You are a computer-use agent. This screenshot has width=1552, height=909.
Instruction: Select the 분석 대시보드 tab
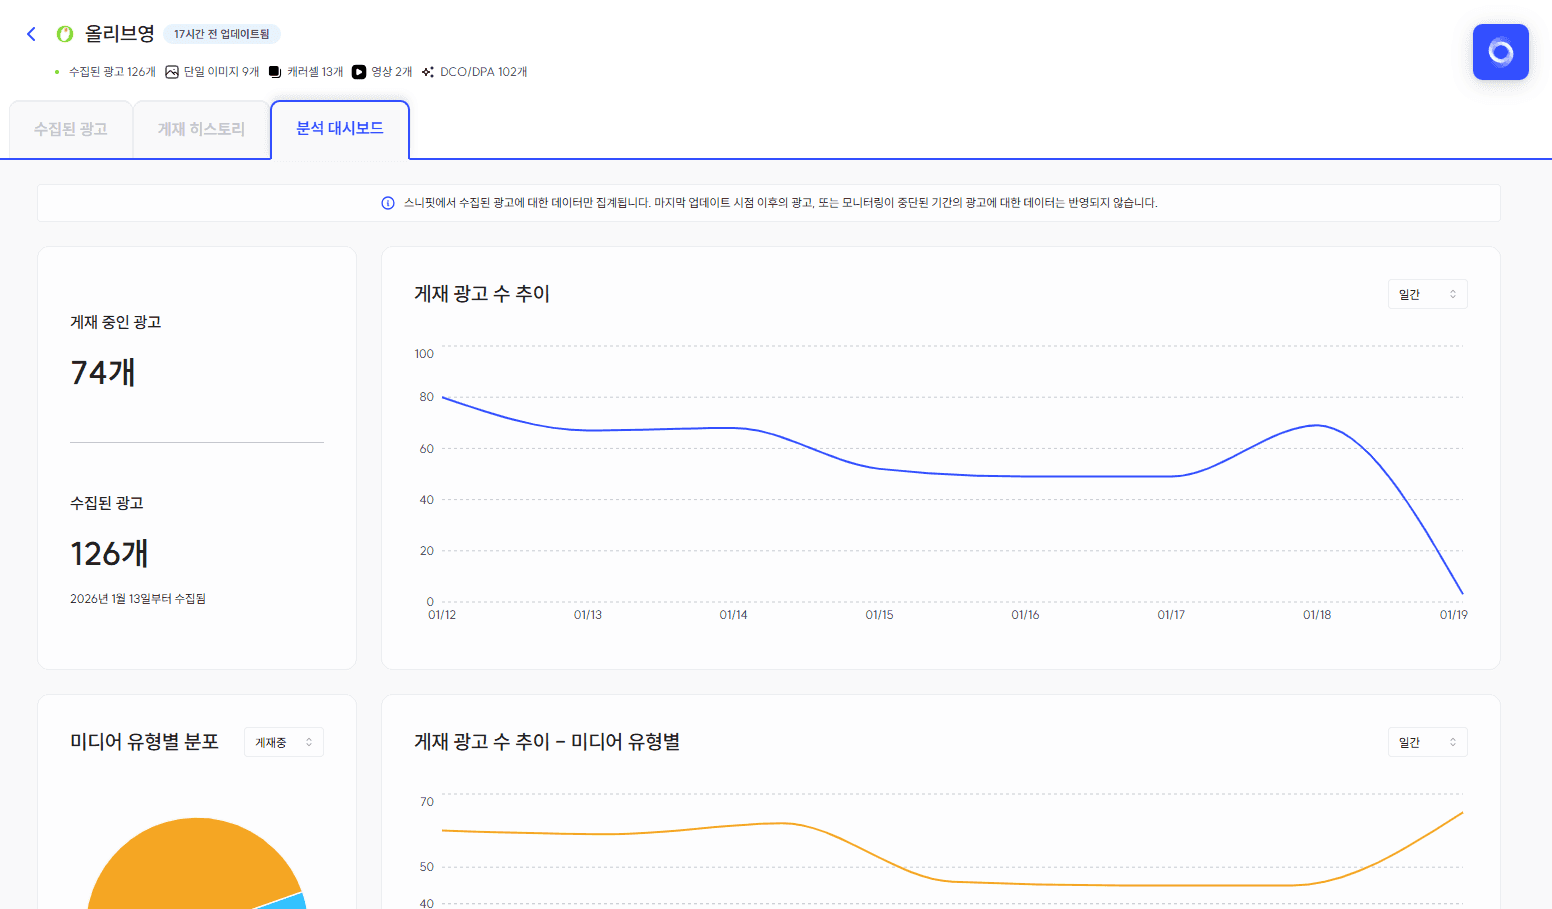coord(340,128)
